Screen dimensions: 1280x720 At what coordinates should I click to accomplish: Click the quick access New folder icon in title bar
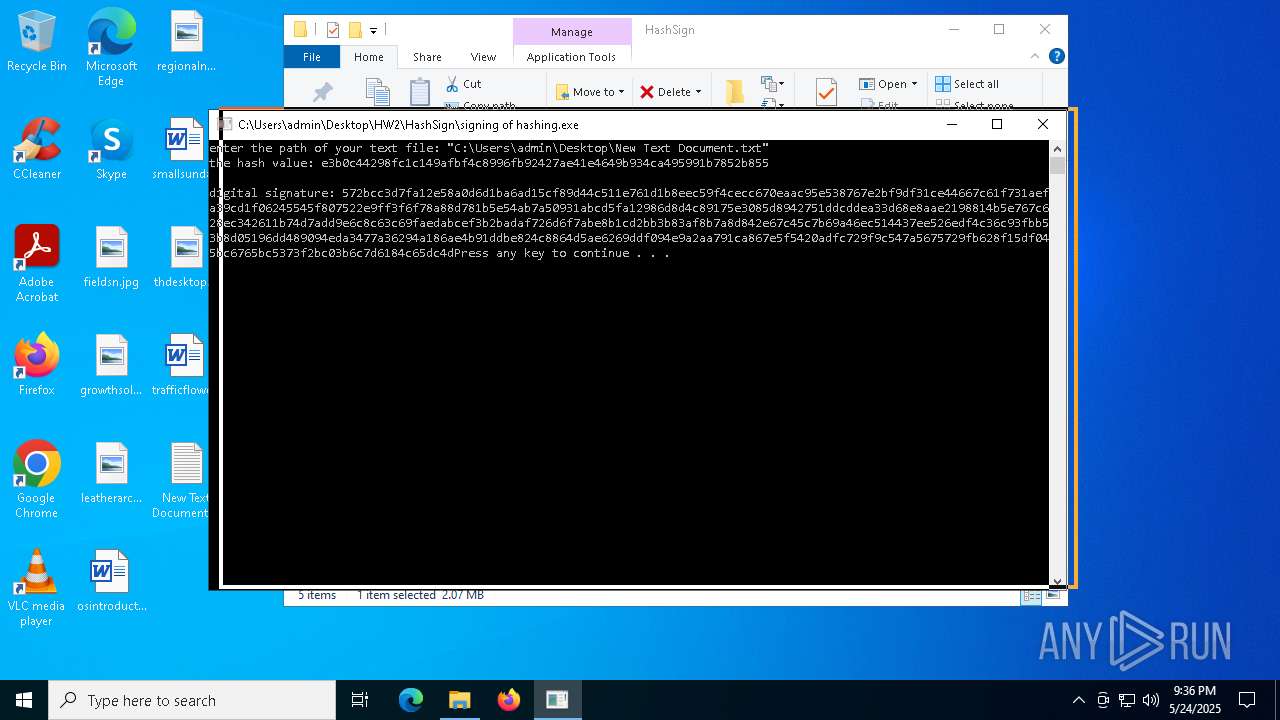click(x=354, y=30)
